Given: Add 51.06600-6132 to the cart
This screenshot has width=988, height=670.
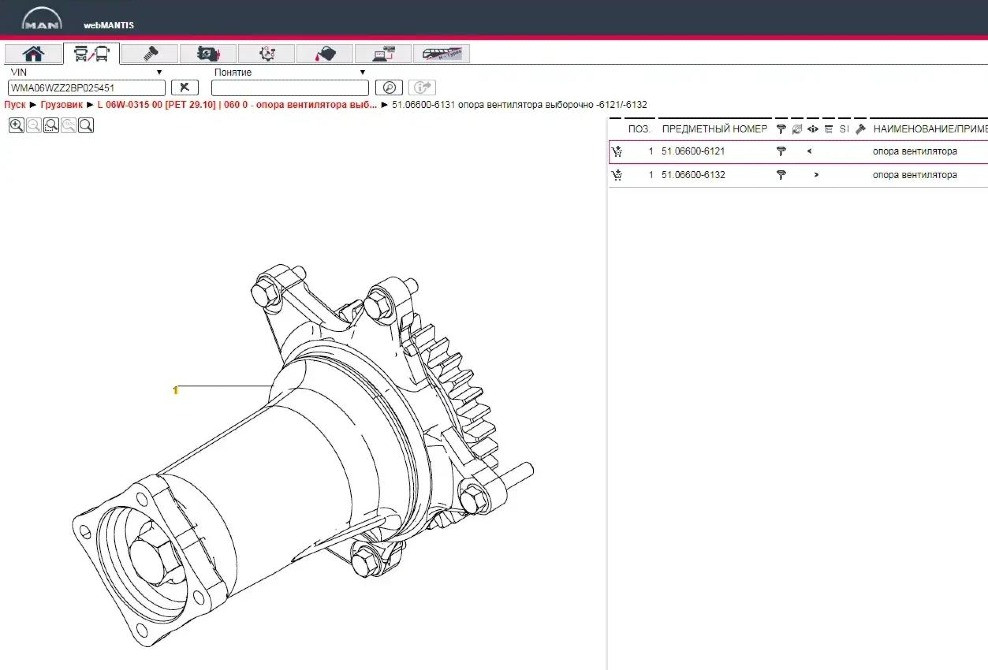Looking at the screenshot, I should (617, 175).
